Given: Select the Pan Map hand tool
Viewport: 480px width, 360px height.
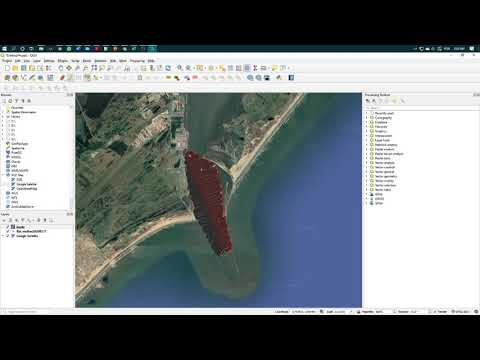Looking at the screenshot, I should [x=61, y=68].
